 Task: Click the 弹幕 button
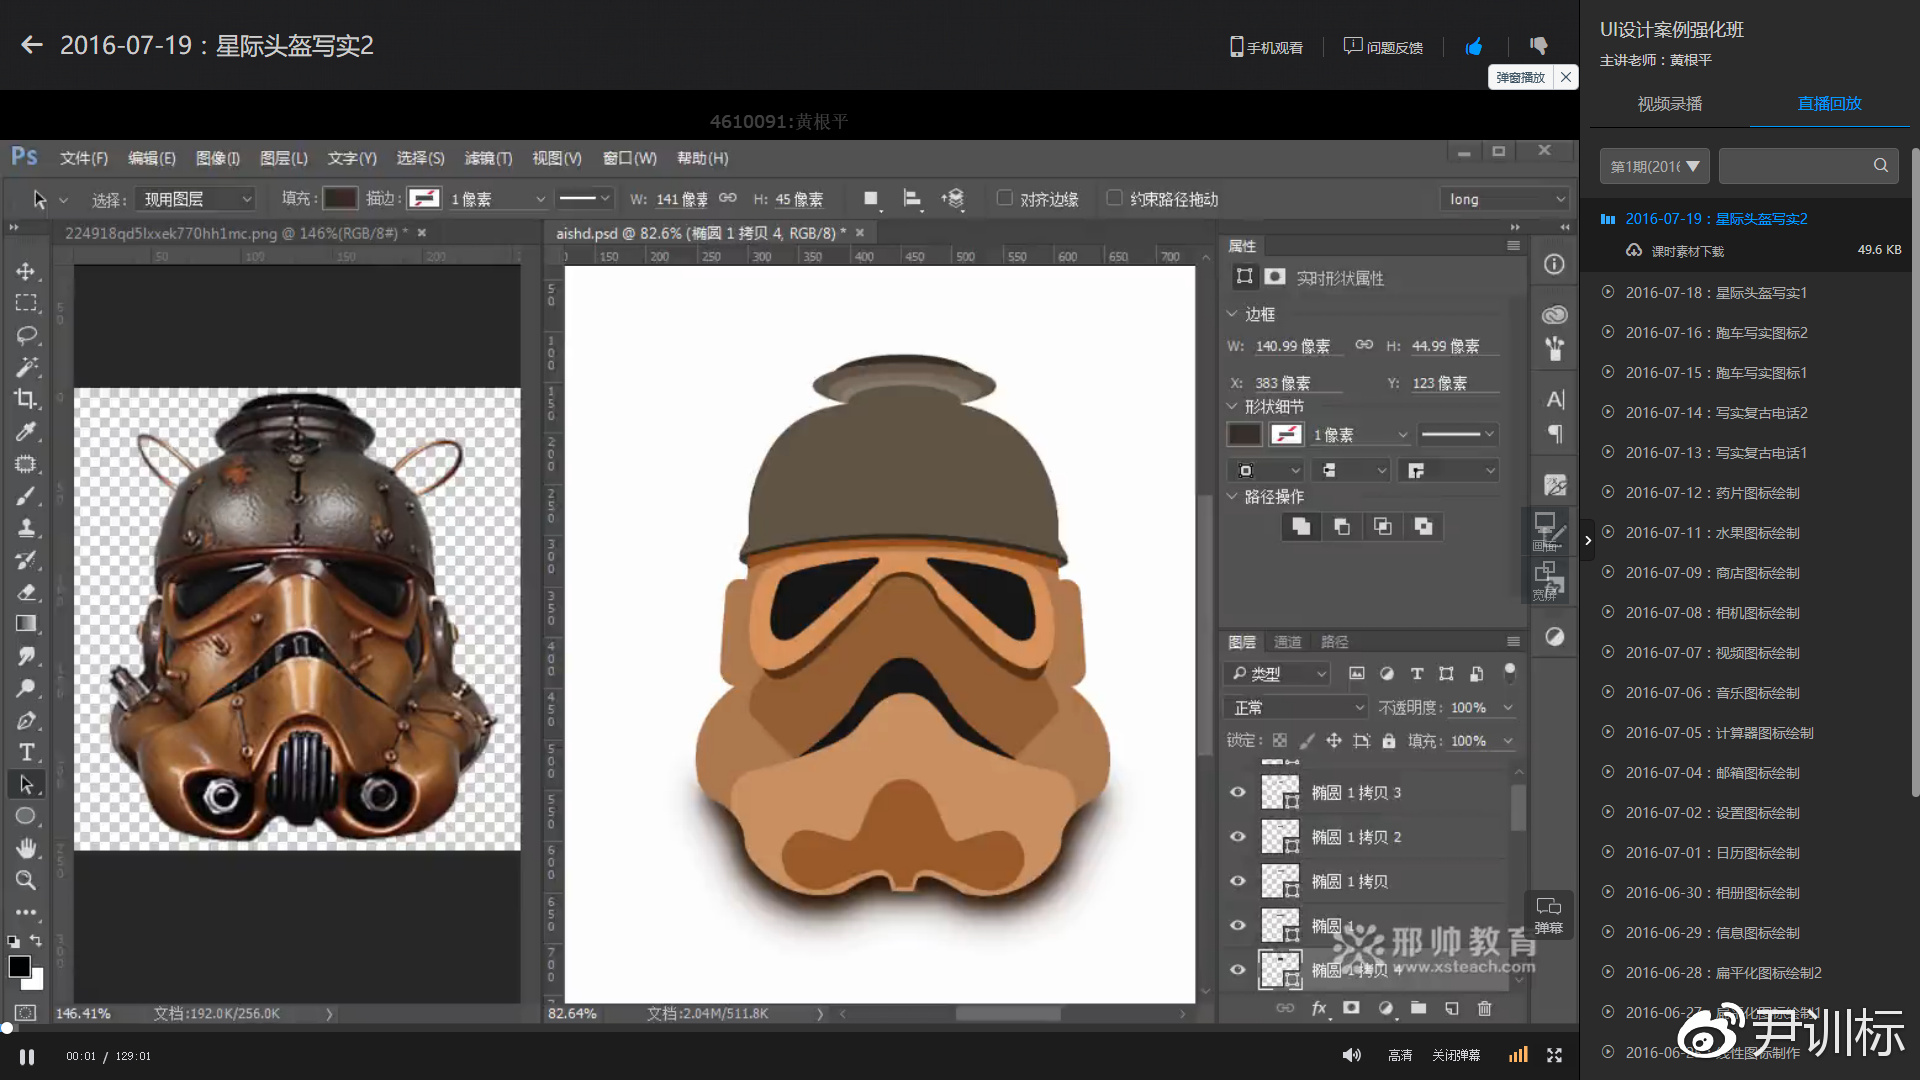(1548, 915)
